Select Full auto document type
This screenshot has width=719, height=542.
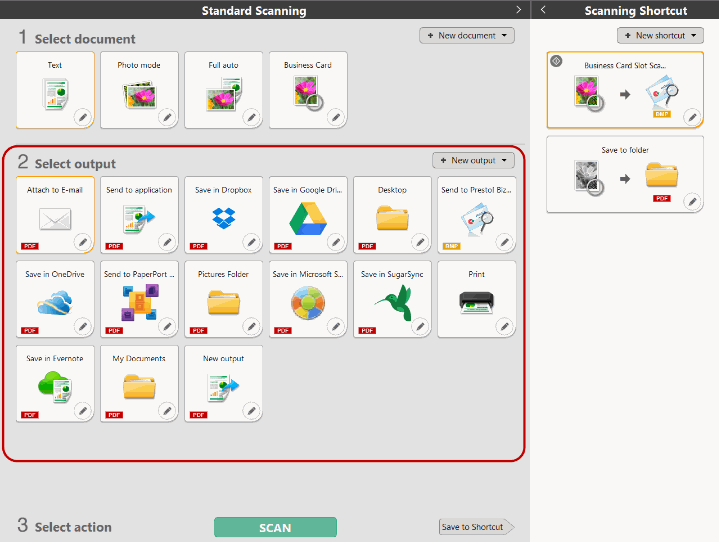pos(223,90)
